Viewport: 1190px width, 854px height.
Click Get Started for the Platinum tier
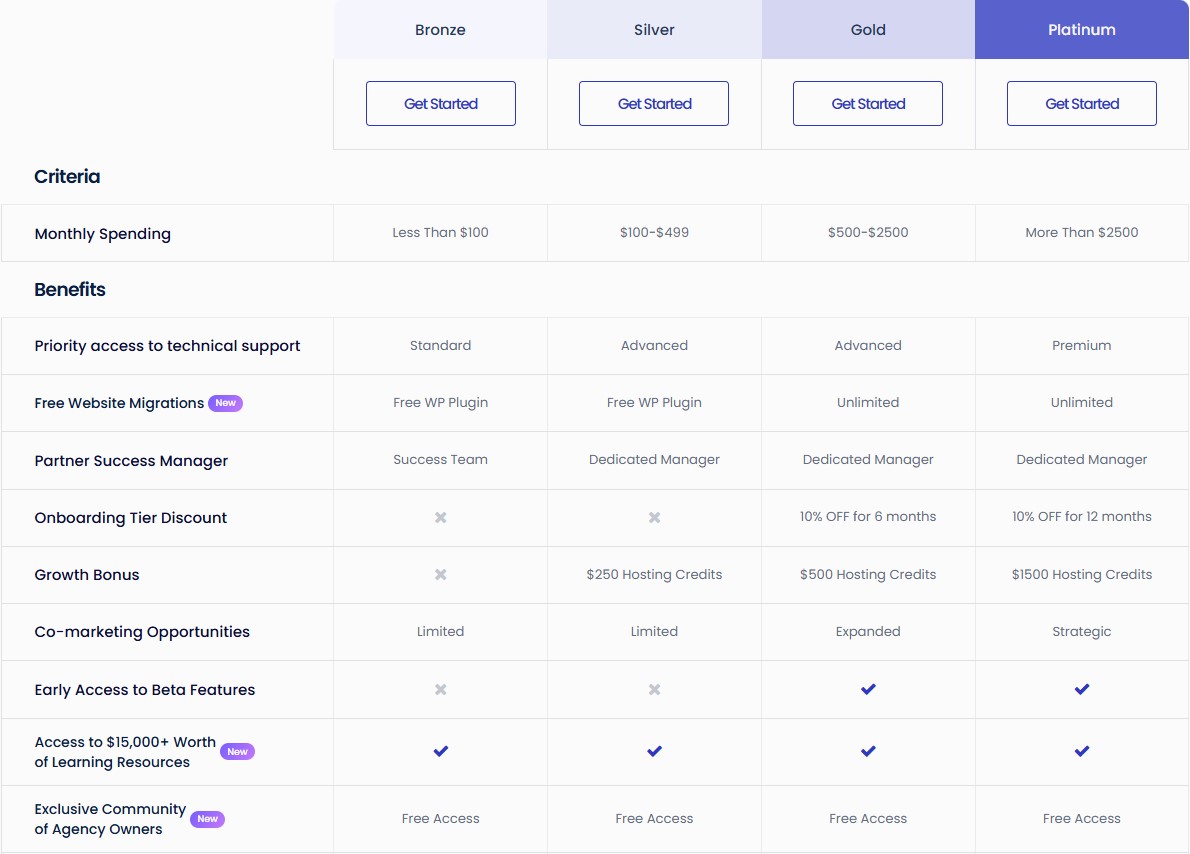tap(1081, 103)
